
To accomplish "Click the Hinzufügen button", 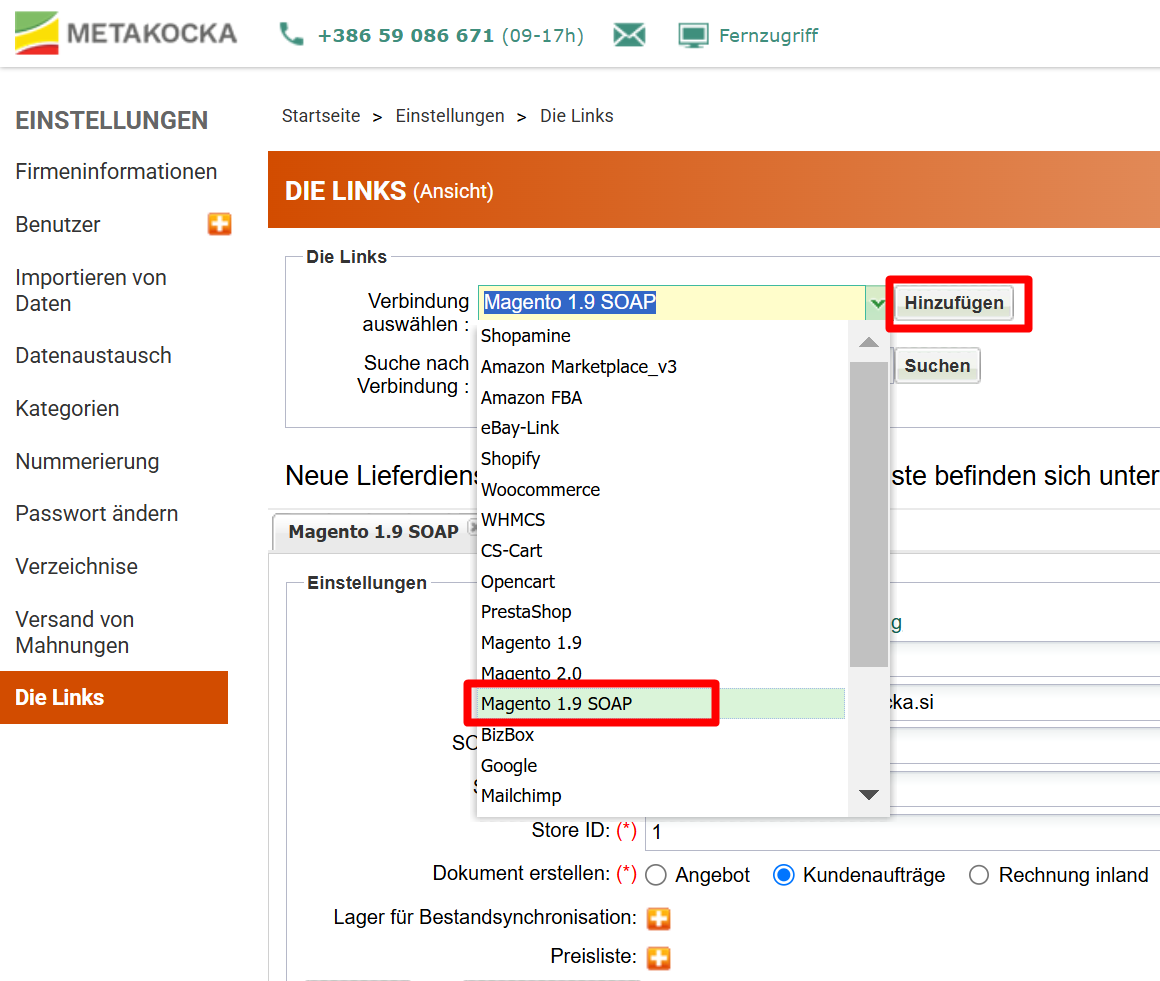I will 954,303.
